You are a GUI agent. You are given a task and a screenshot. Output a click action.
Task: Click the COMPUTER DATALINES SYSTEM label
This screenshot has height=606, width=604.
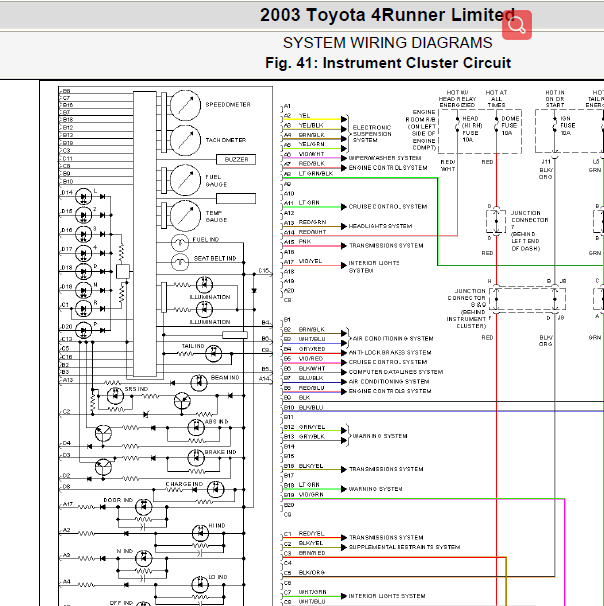396,372
